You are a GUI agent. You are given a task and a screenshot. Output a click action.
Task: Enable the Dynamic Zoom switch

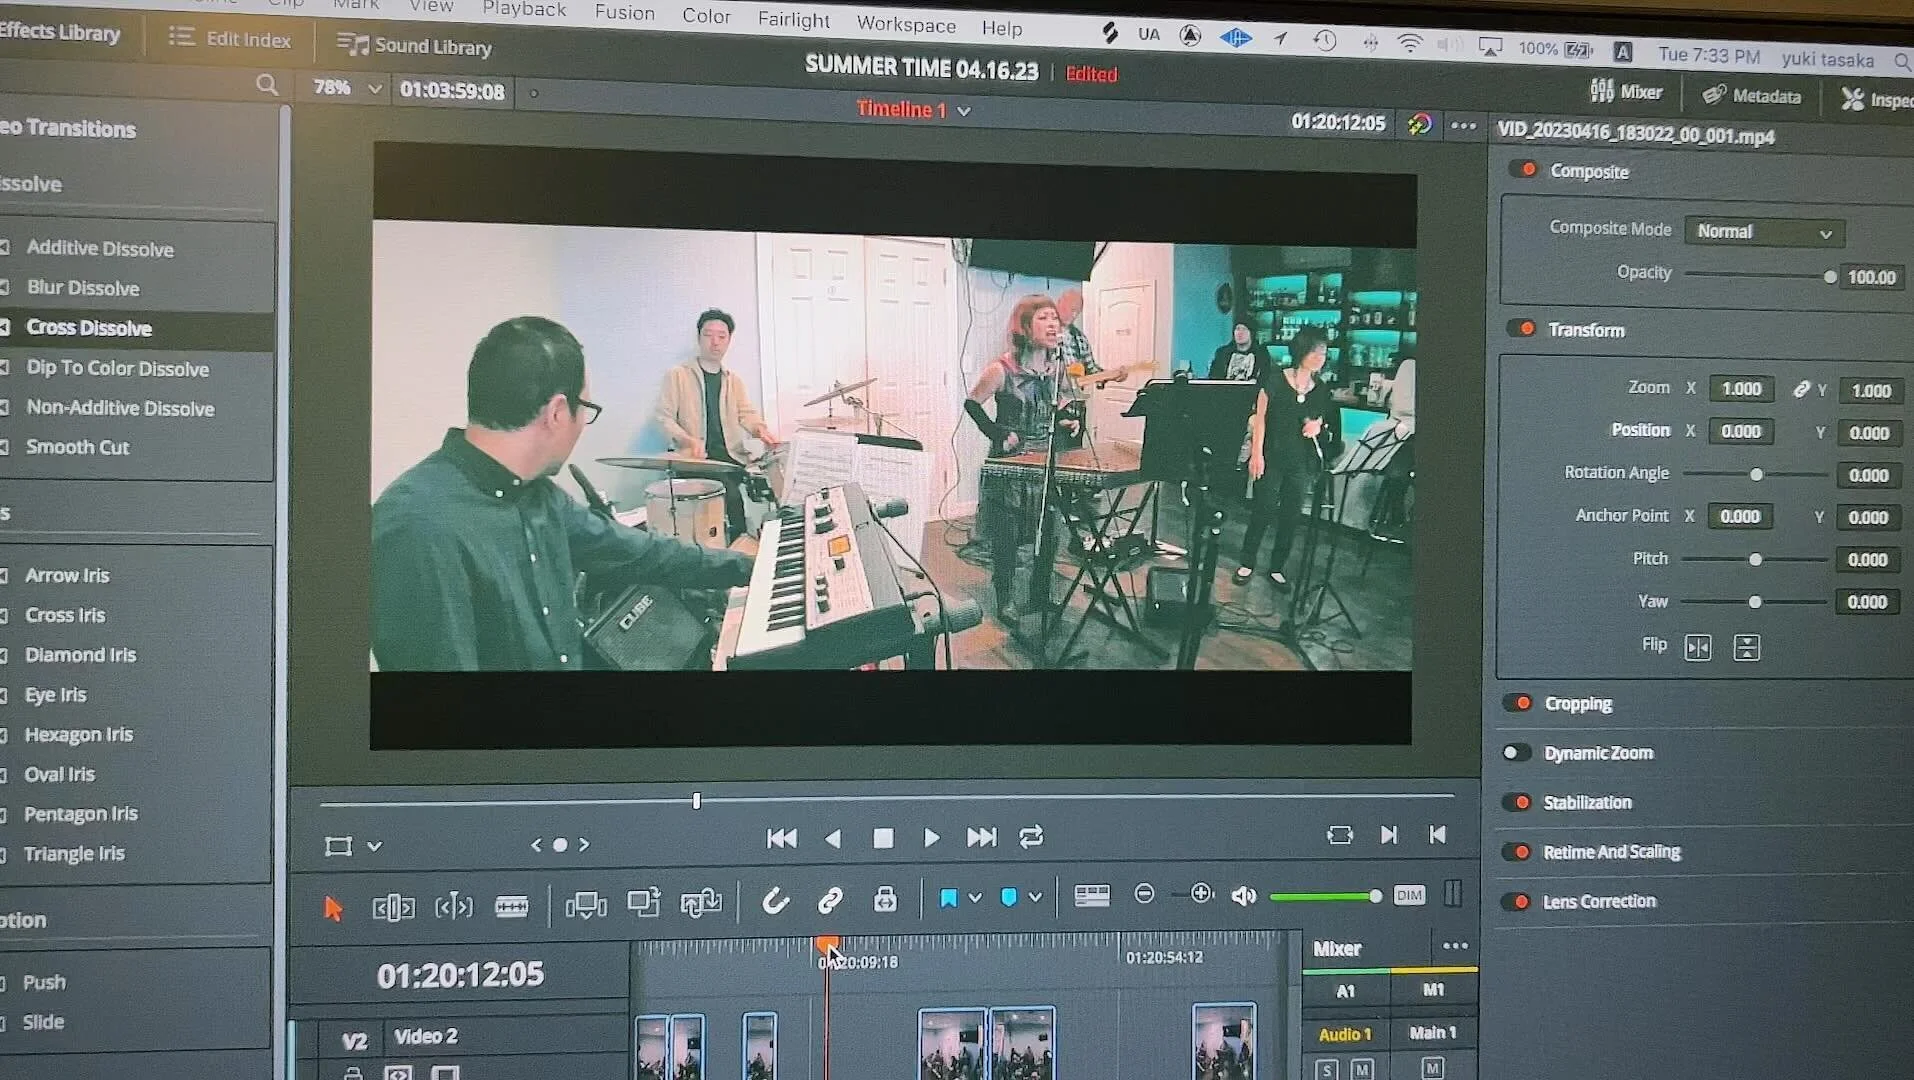[x=1516, y=752]
